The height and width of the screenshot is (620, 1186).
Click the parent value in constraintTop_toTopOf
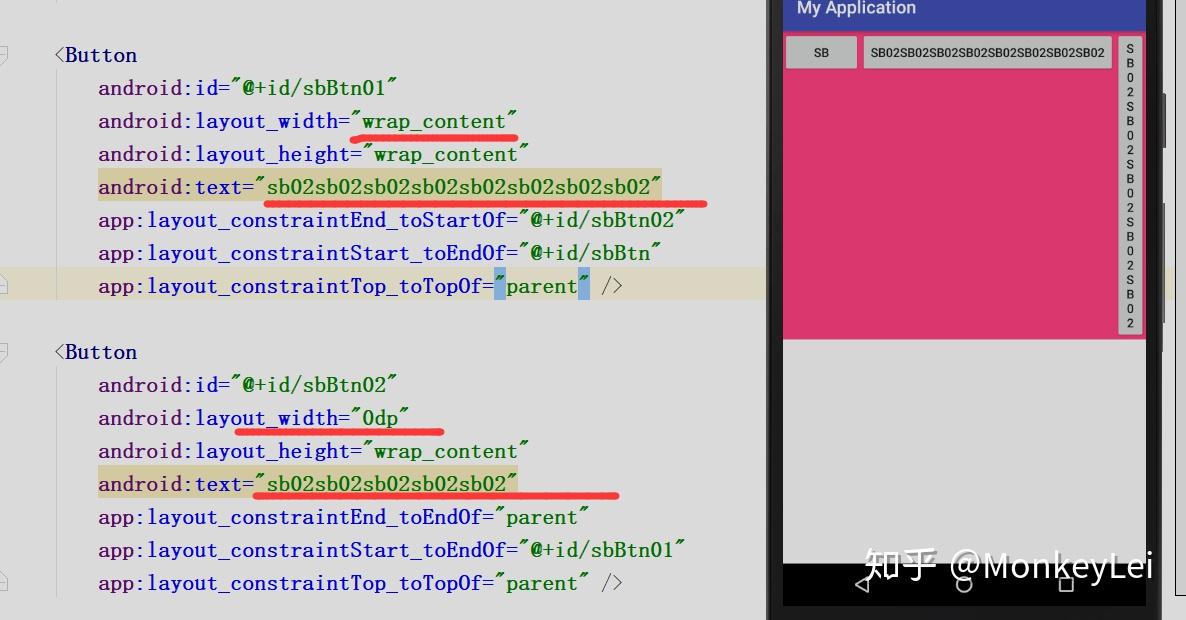[540, 285]
